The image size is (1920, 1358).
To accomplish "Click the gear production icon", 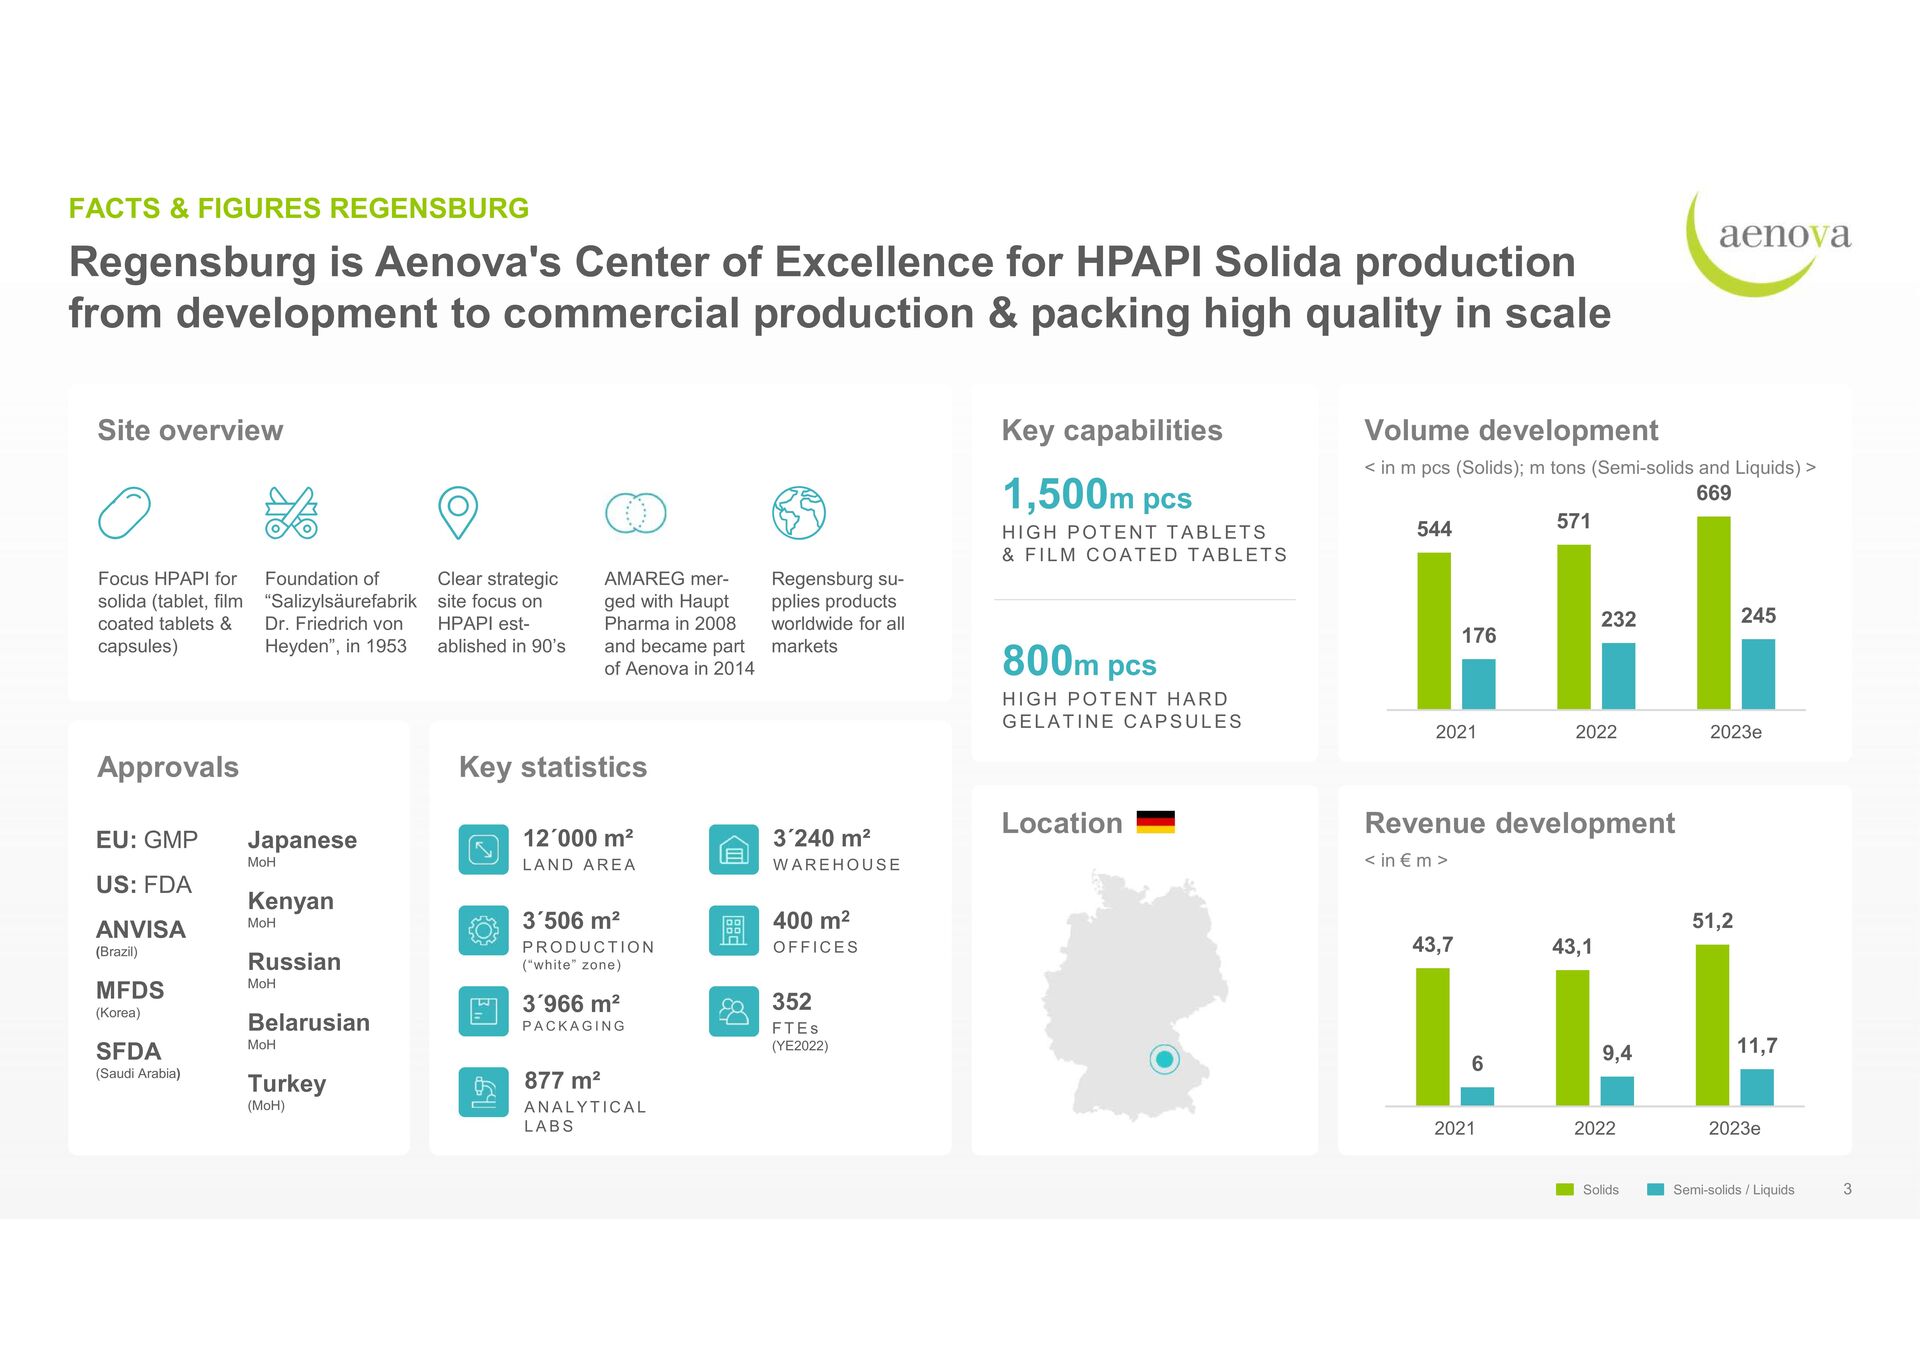I will (484, 931).
